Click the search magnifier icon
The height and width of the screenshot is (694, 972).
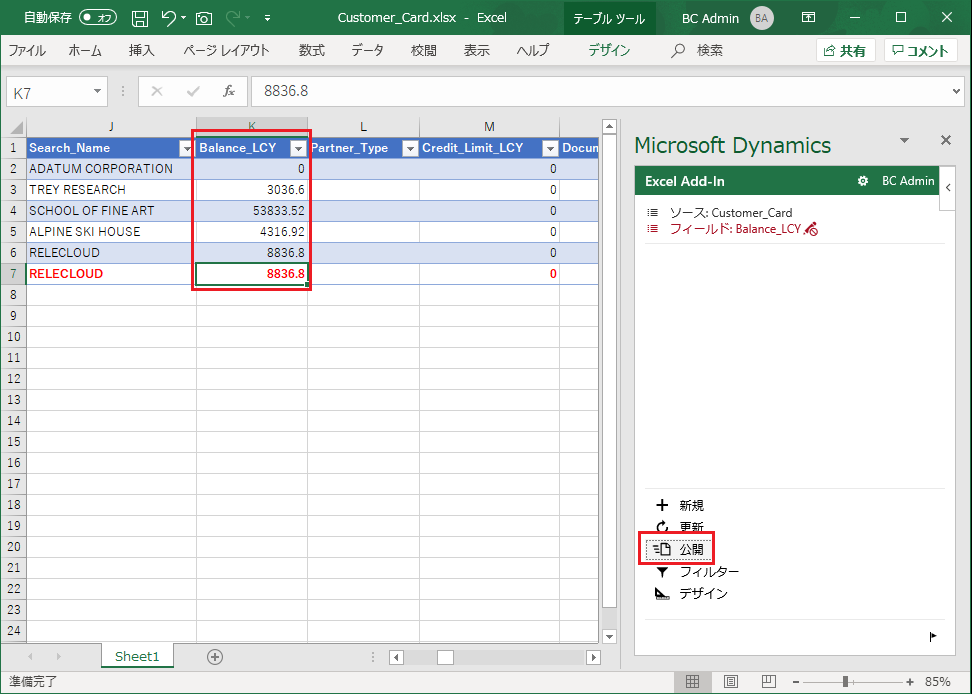(678, 51)
